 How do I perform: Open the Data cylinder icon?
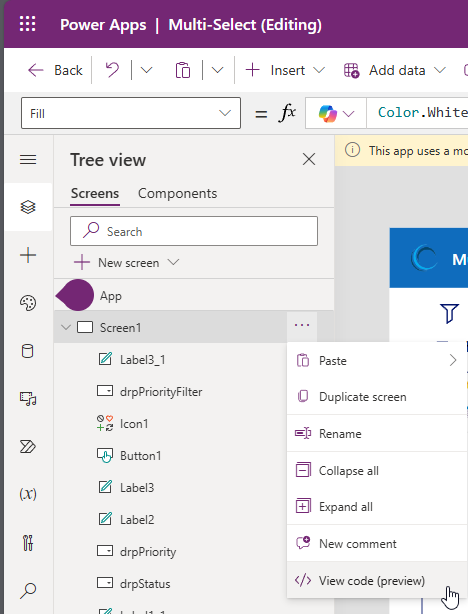[27, 351]
